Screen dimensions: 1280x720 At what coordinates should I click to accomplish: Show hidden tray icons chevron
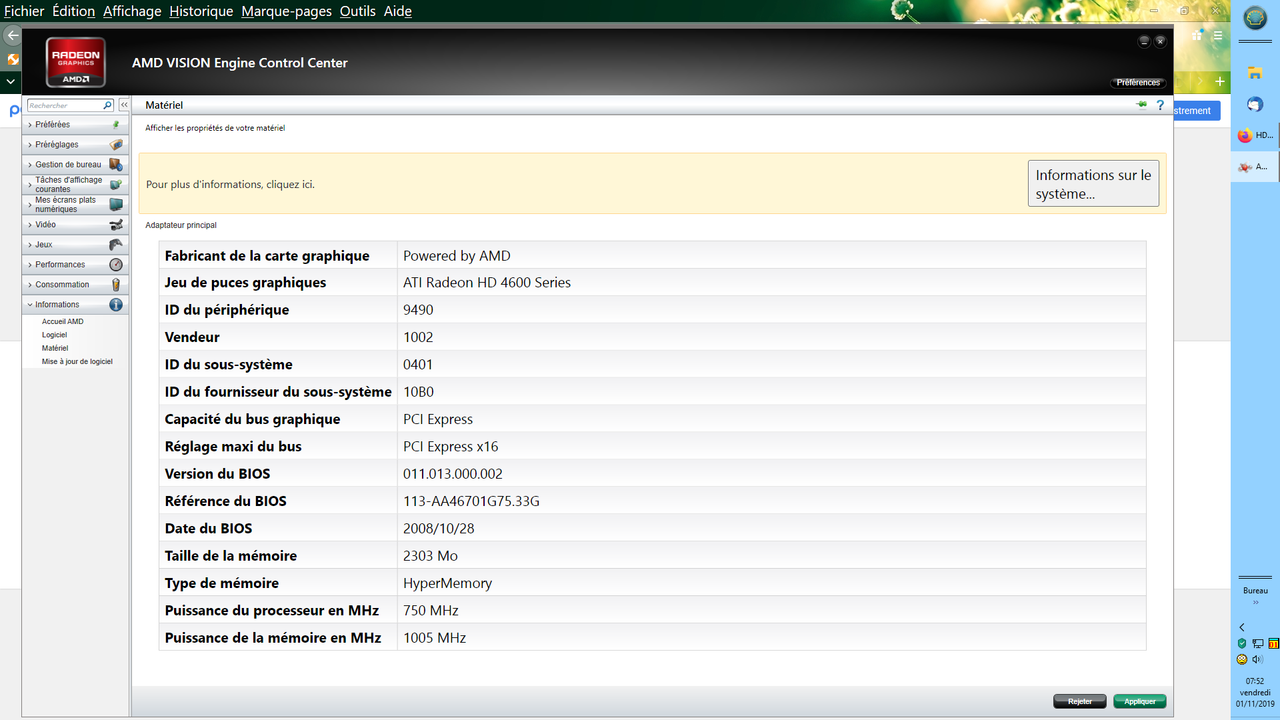1242,627
